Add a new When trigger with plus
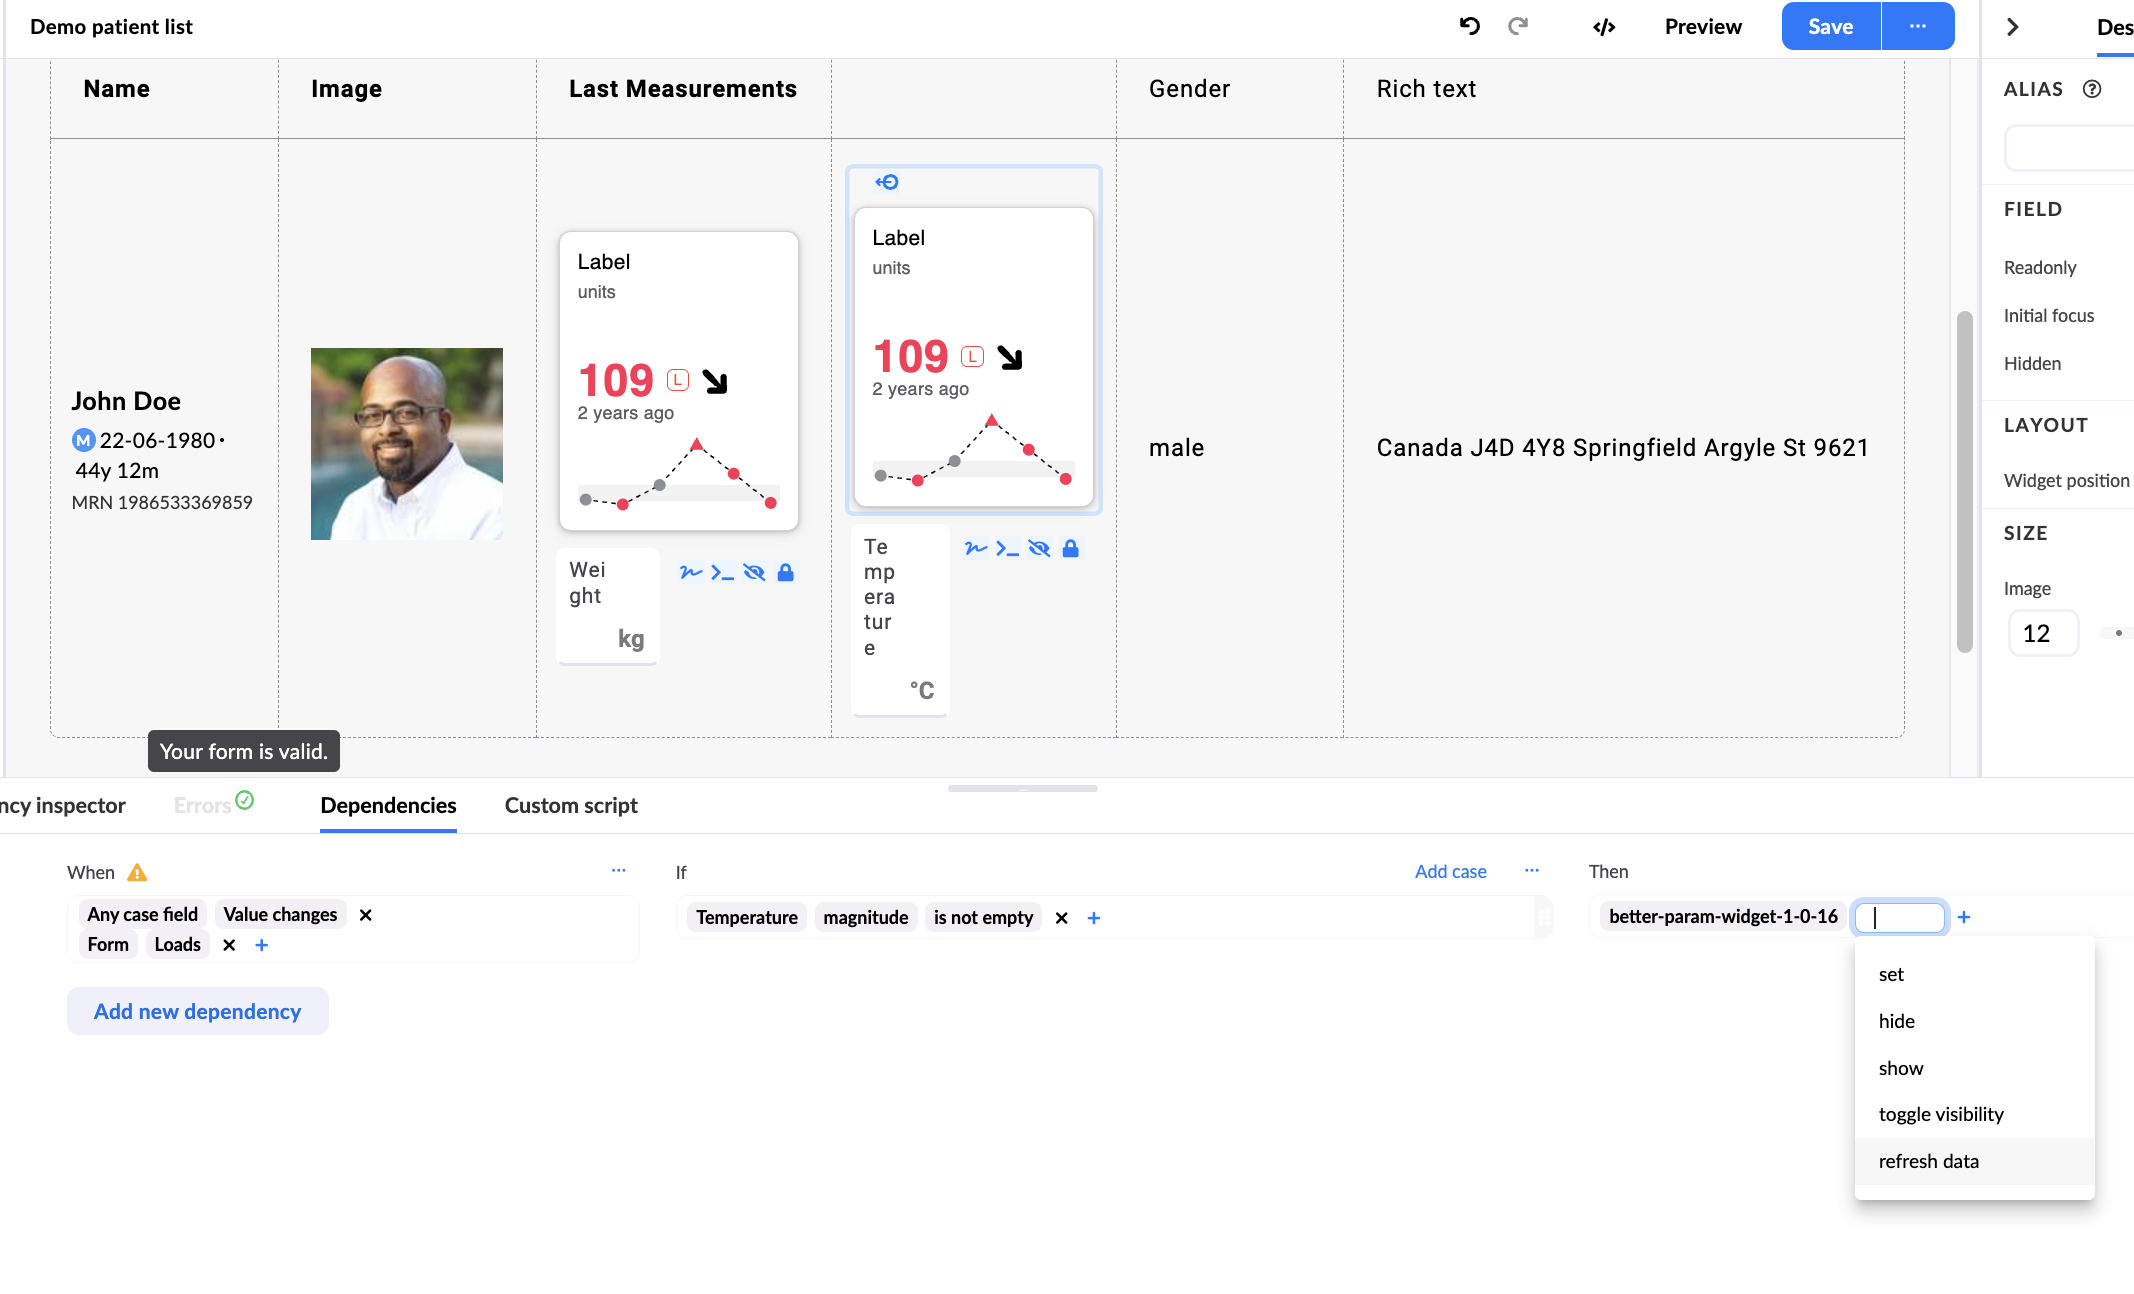The height and width of the screenshot is (1294, 2134). coord(262,945)
